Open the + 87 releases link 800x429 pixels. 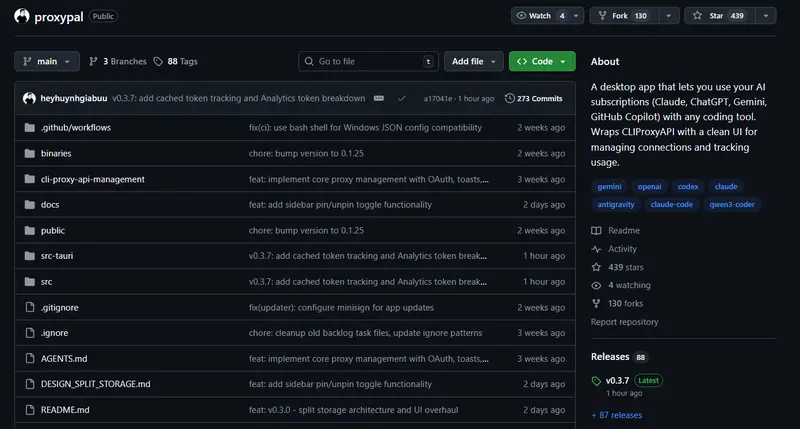[616, 415]
